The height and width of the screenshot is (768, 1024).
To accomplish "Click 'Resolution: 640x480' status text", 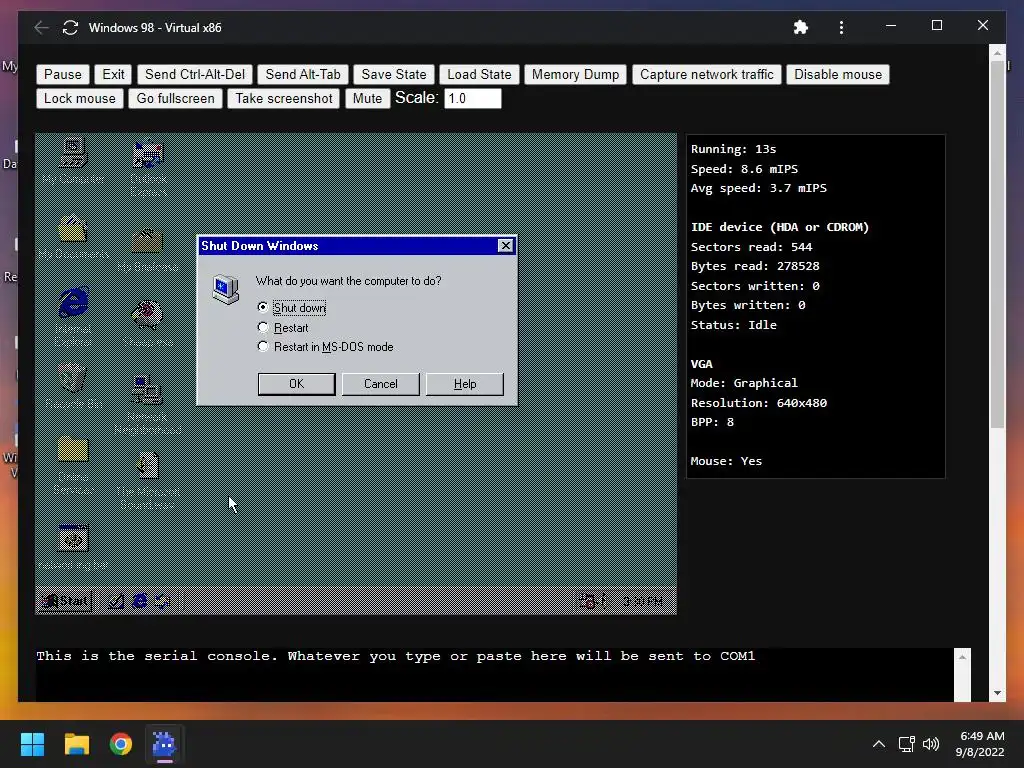I will click(x=759, y=403).
